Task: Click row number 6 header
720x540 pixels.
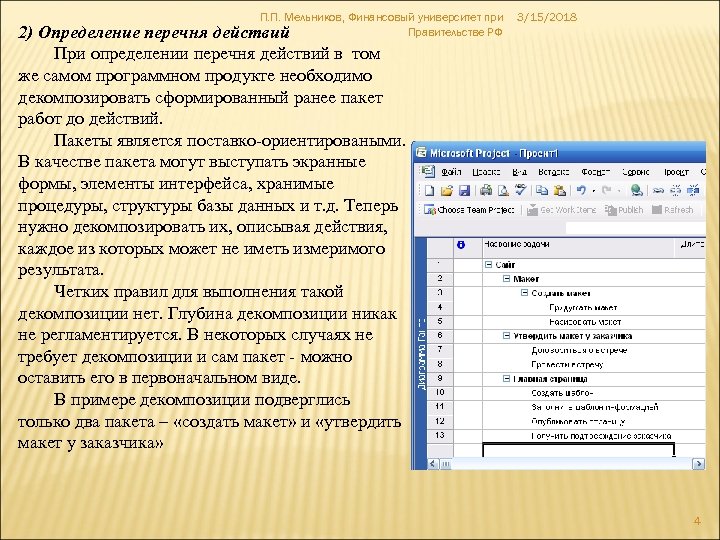Action: point(440,336)
